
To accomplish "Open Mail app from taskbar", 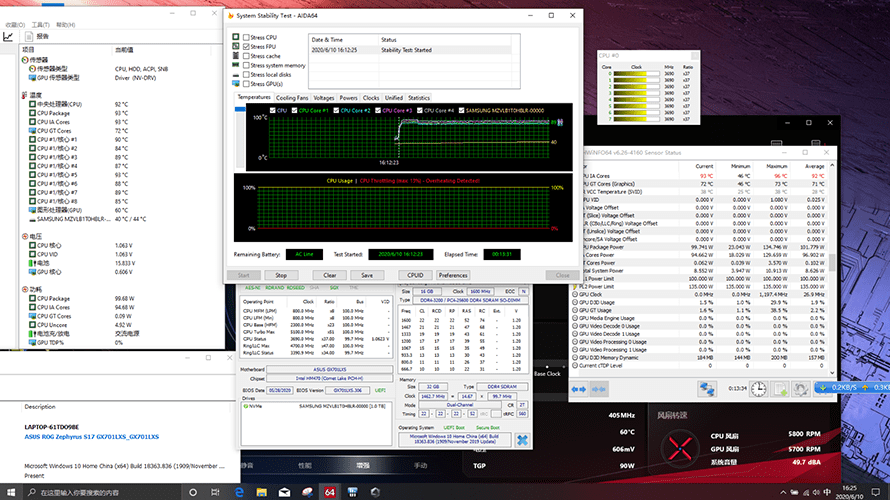I will point(284,492).
